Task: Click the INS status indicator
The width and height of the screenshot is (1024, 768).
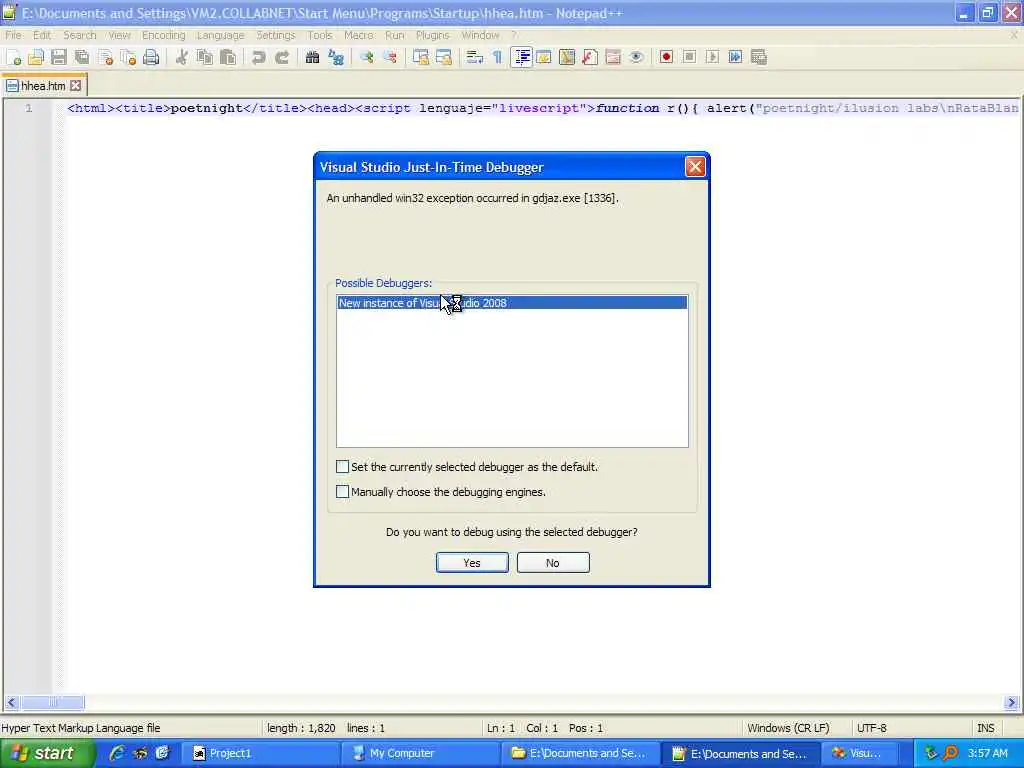Action: pyautogui.click(x=985, y=728)
